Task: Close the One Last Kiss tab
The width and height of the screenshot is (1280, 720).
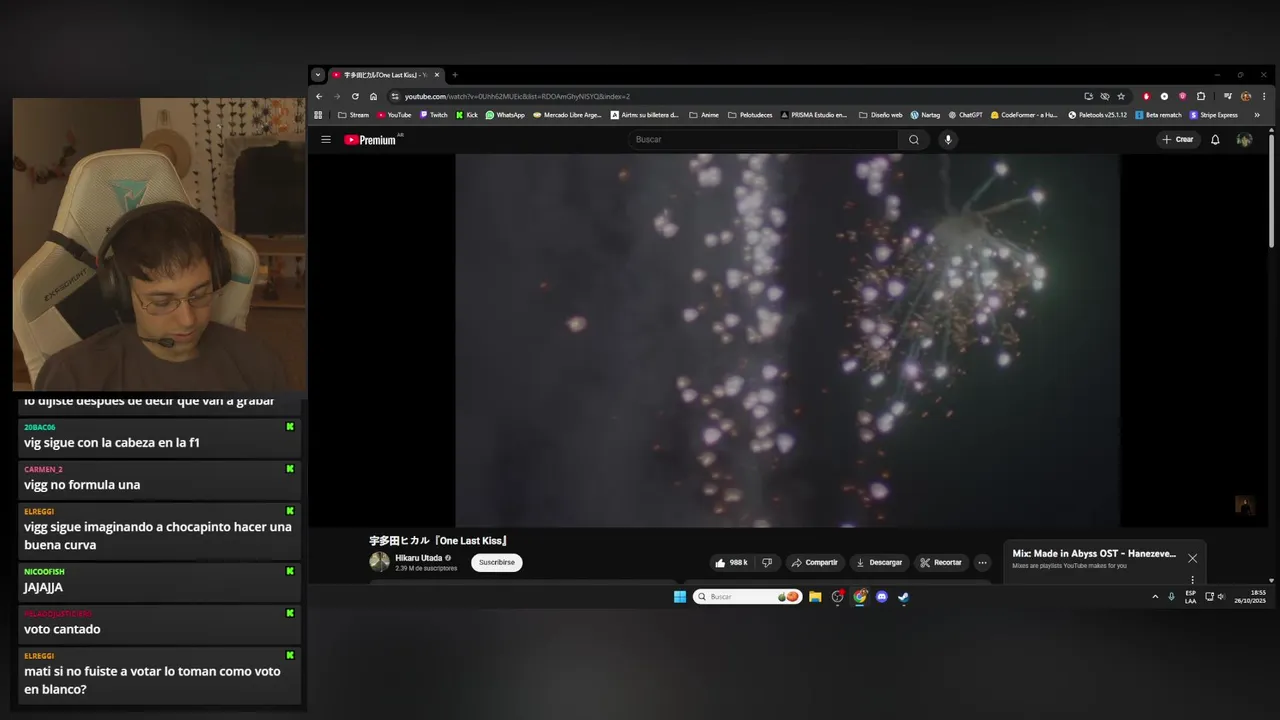Action: [437, 75]
